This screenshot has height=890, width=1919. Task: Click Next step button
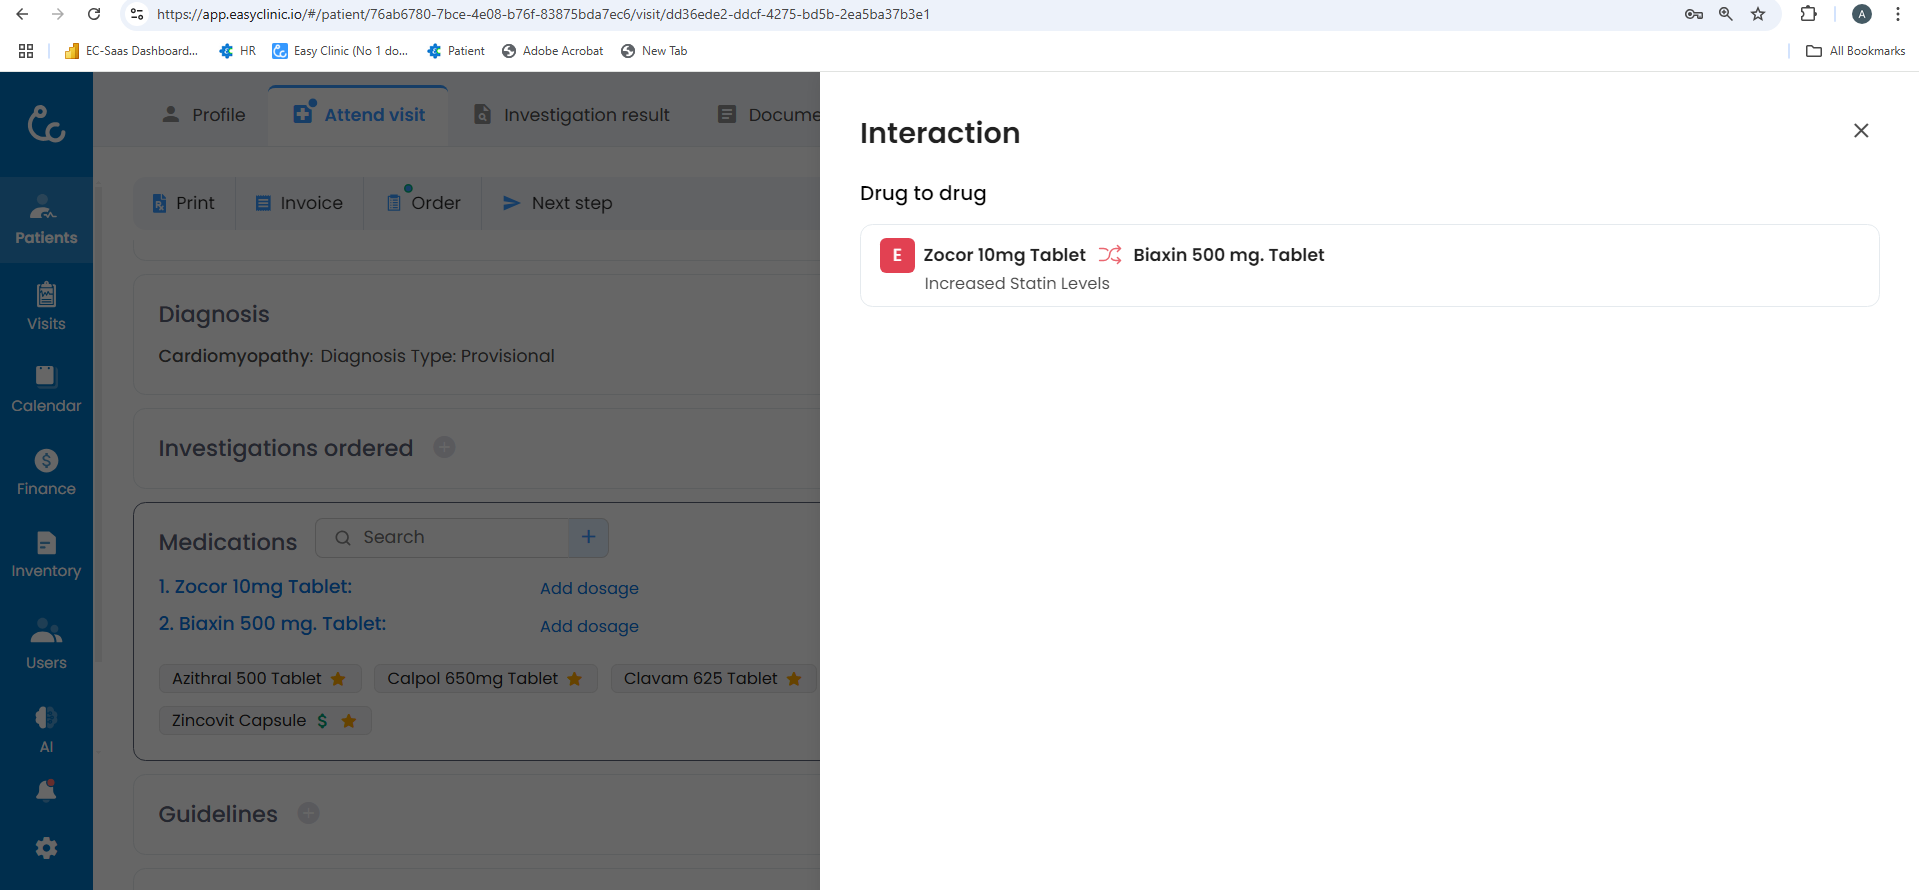click(x=557, y=203)
